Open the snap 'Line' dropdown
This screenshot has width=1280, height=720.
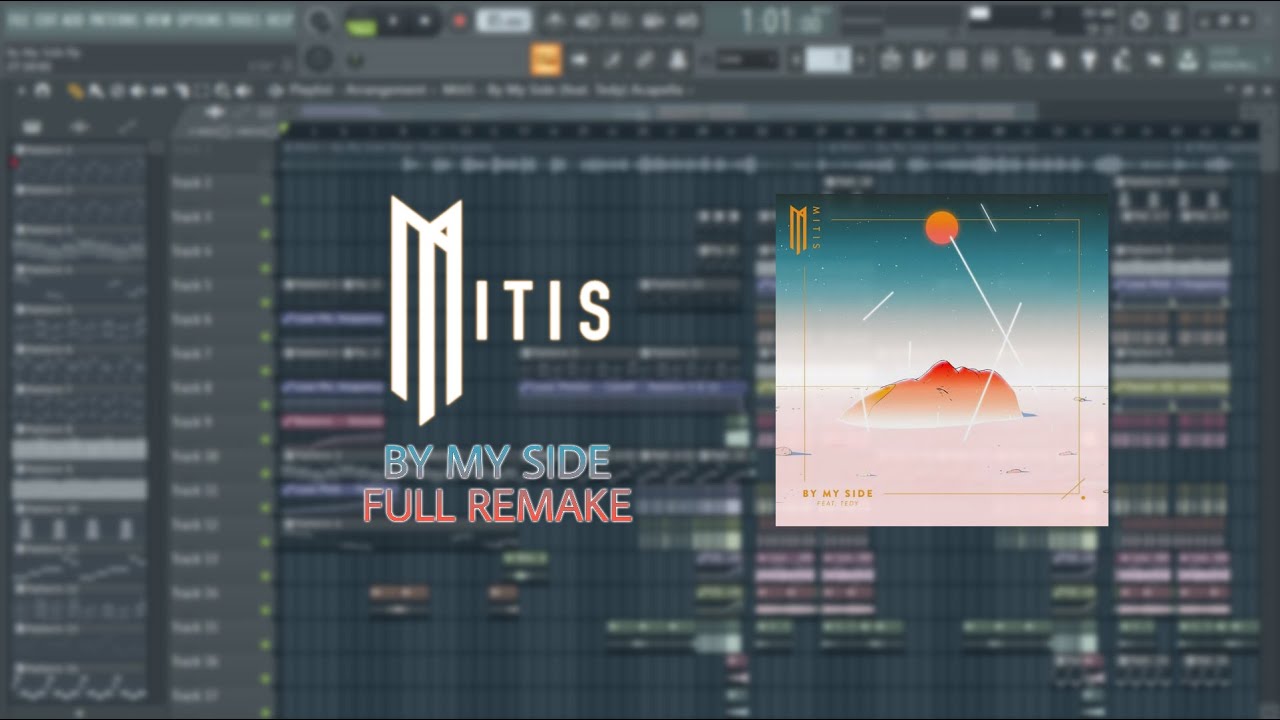click(746, 60)
